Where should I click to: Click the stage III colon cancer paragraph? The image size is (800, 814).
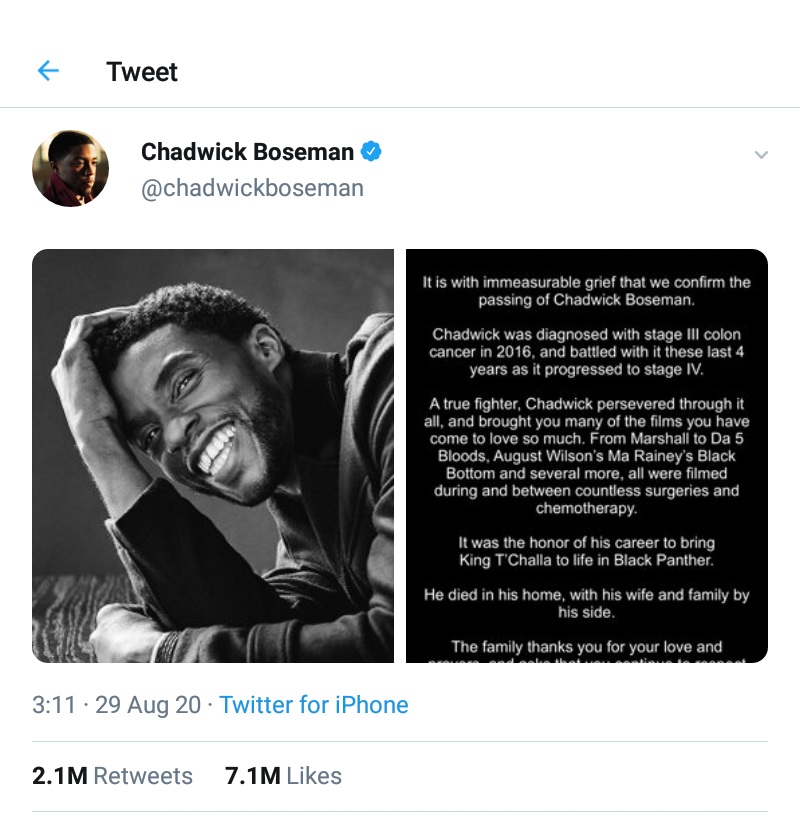tap(587, 352)
